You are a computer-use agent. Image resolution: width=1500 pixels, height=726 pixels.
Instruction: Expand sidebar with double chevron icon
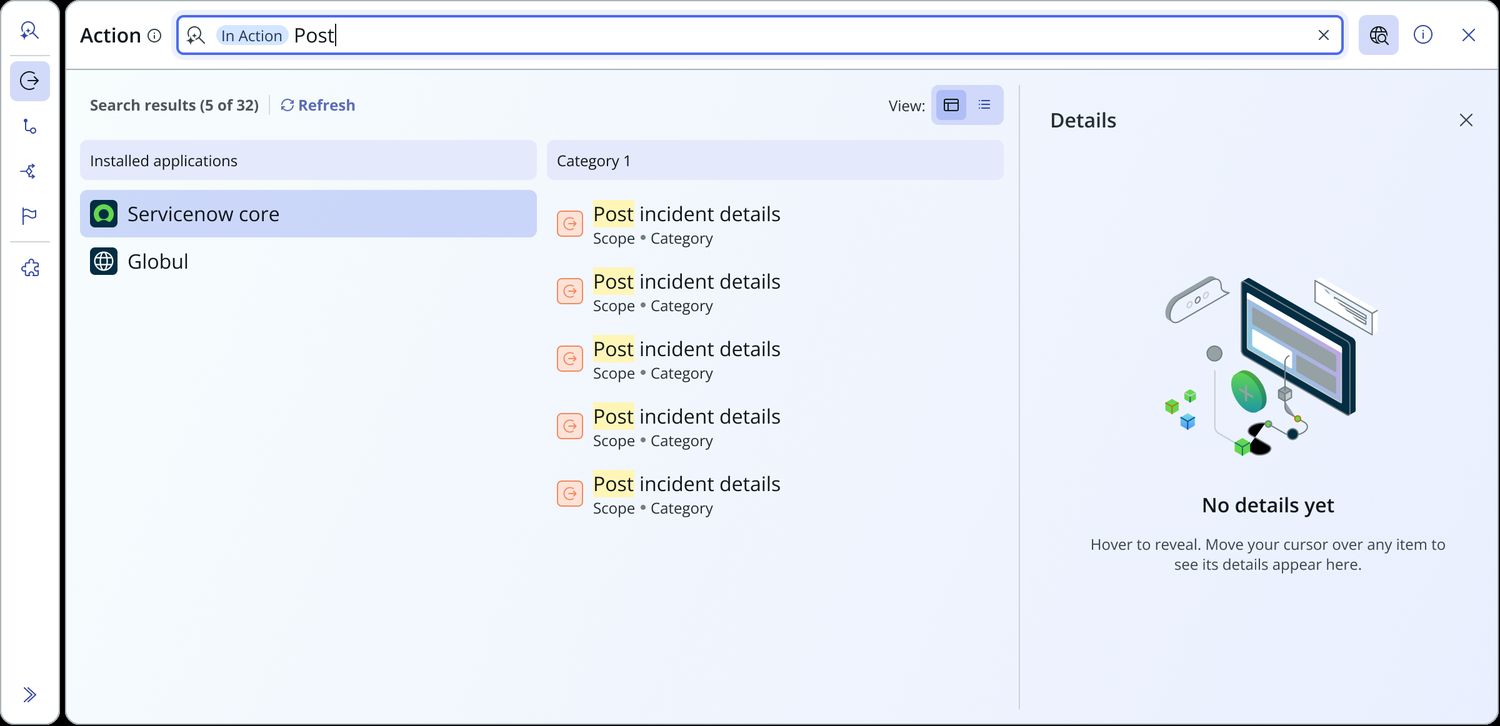click(x=30, y=695)
